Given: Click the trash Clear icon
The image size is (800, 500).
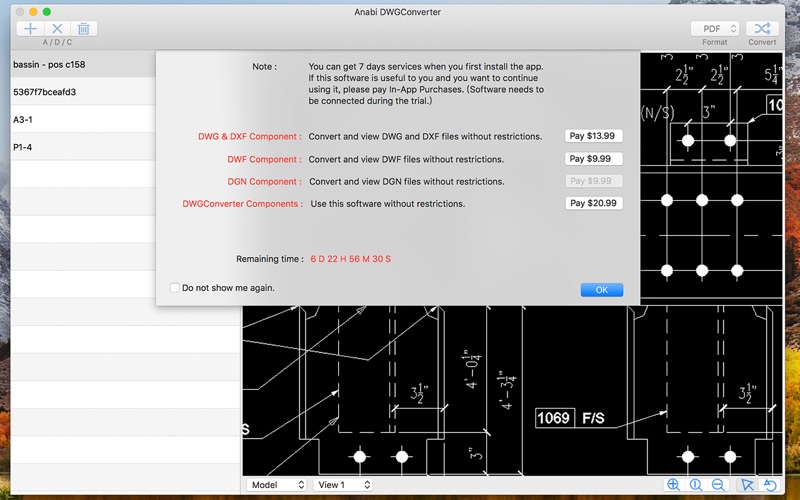Looking at the screenshot, I should pyautogui.click(x=84, y=29).
